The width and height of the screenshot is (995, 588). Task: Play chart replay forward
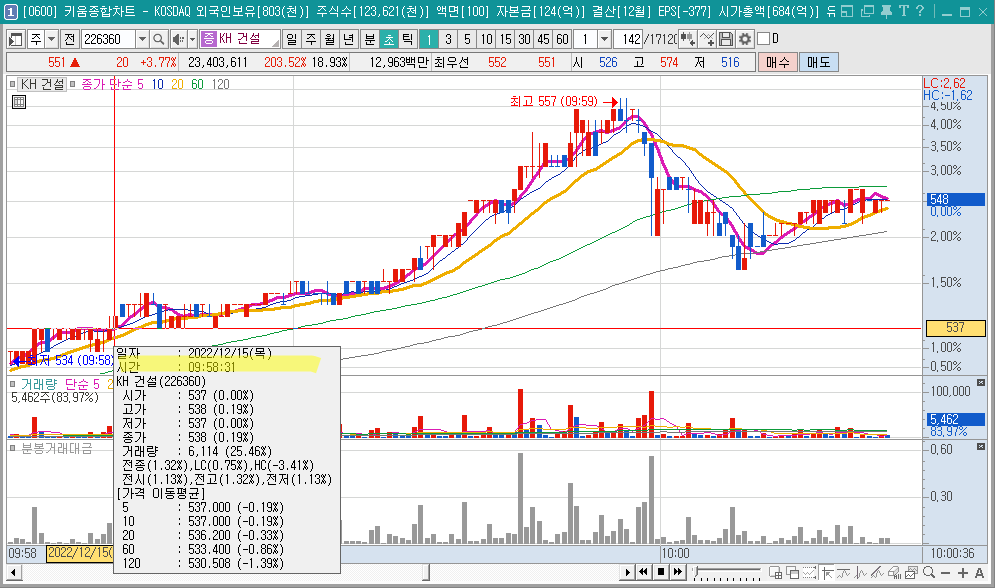click(x=627, y=572)
